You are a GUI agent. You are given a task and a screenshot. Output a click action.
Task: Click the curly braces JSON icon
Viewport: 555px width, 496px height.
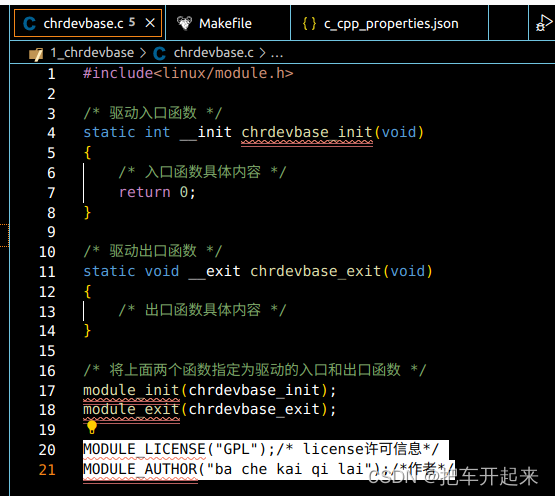pos(309,24)
